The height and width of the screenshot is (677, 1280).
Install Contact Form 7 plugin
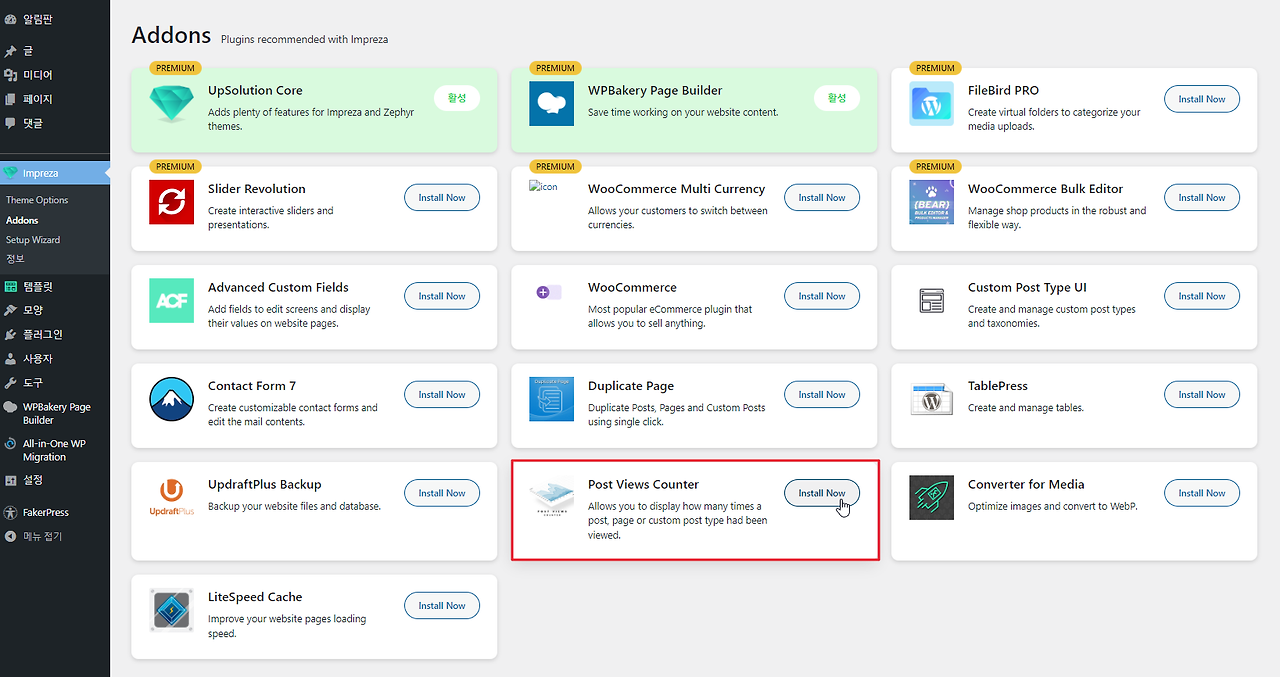442,394
